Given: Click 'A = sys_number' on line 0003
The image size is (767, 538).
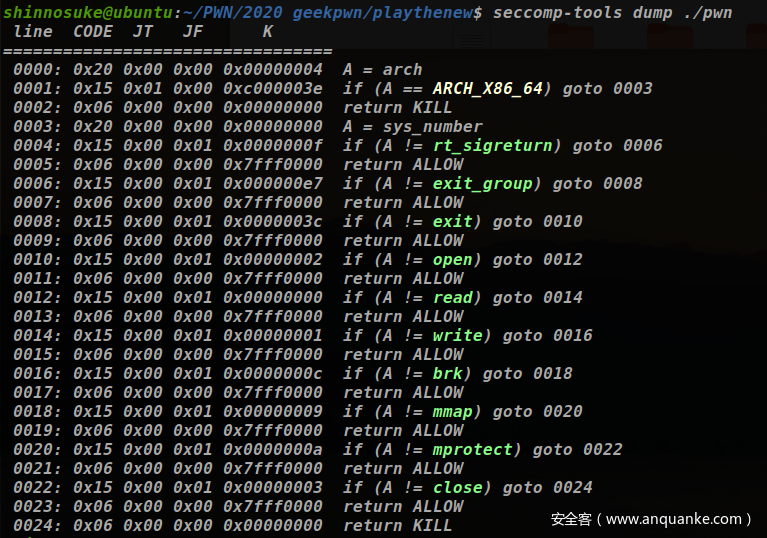Looking at the screenshot, I should click(412, 127).
